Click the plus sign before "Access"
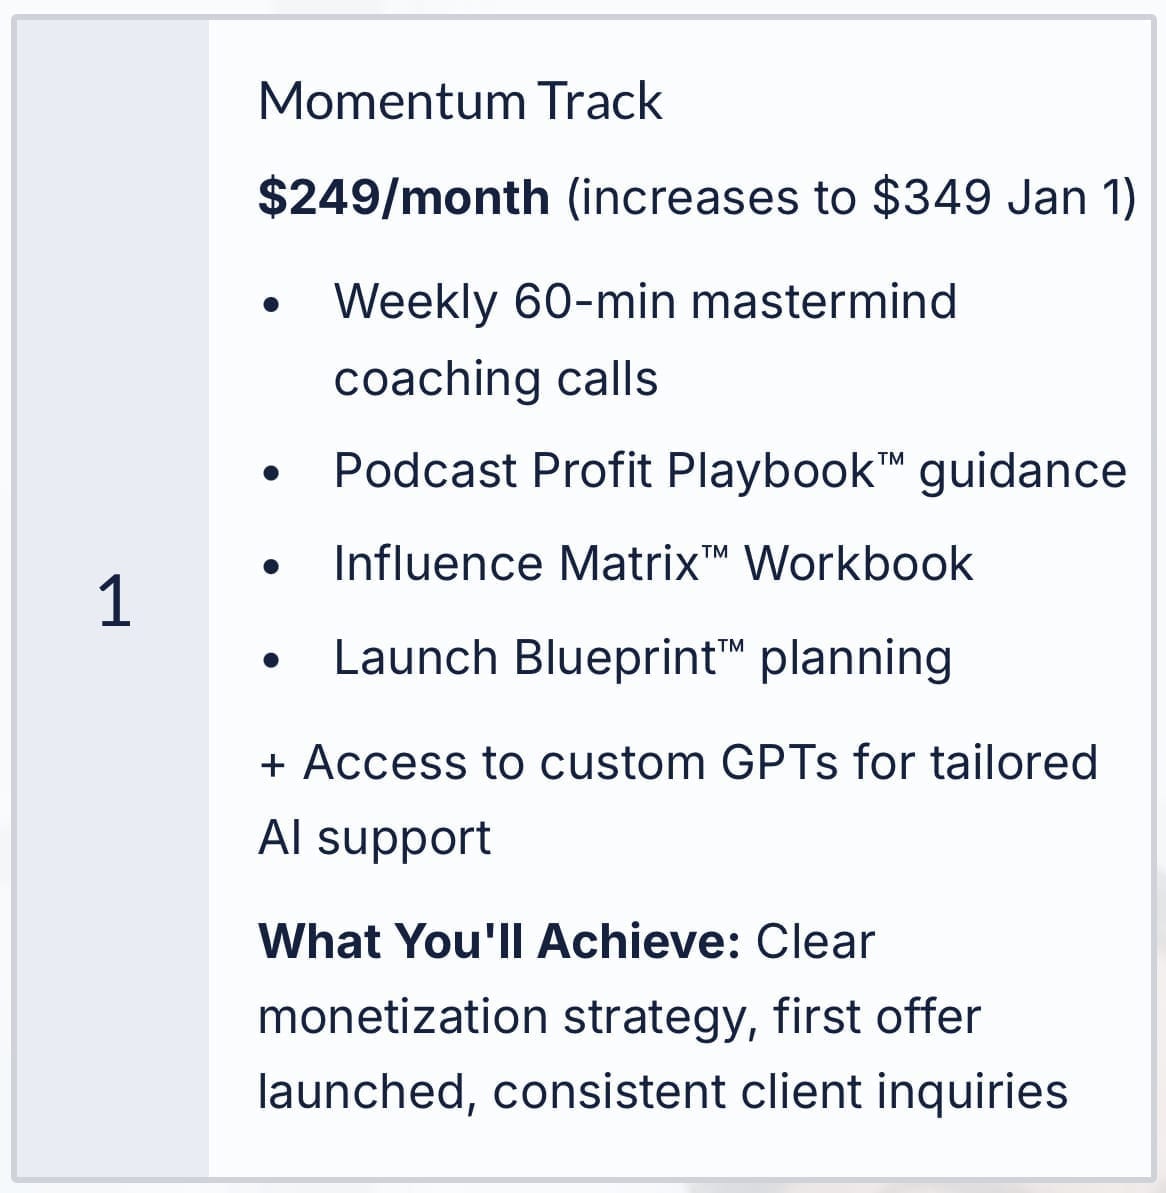The image size is (1166, 1193). (272, 766)
